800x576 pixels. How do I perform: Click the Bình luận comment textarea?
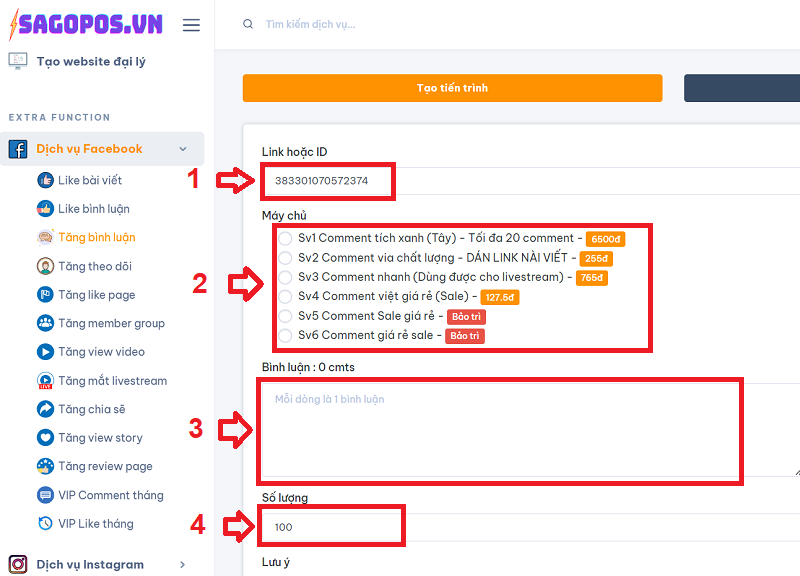point(500,430)
